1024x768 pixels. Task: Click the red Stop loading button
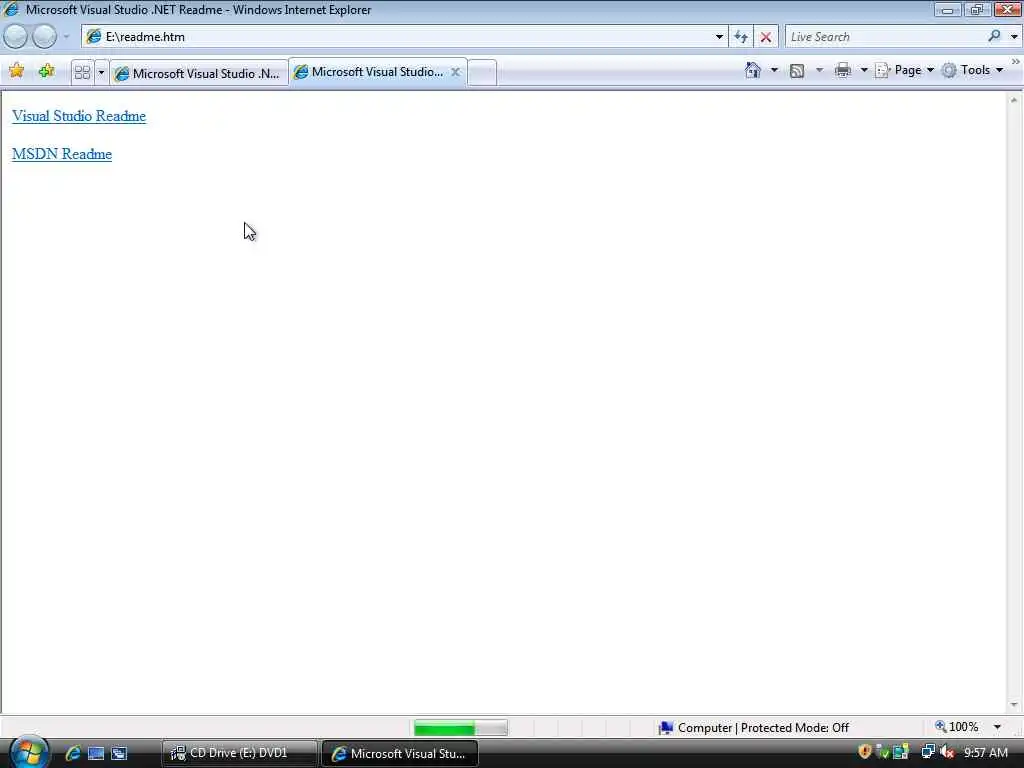765,37
